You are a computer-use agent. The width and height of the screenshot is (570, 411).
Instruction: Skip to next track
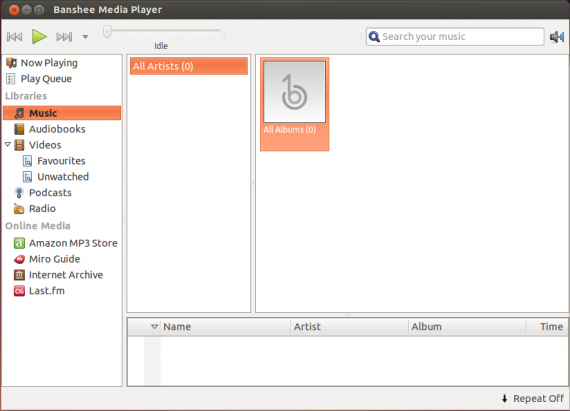[x=64, y=37]
